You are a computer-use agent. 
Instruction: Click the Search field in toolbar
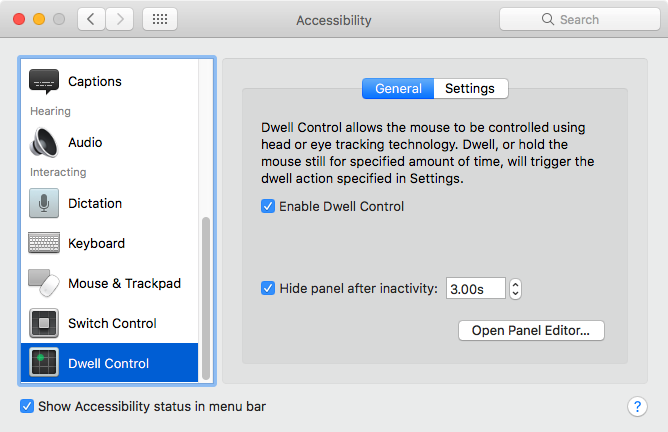pos(578,19)
